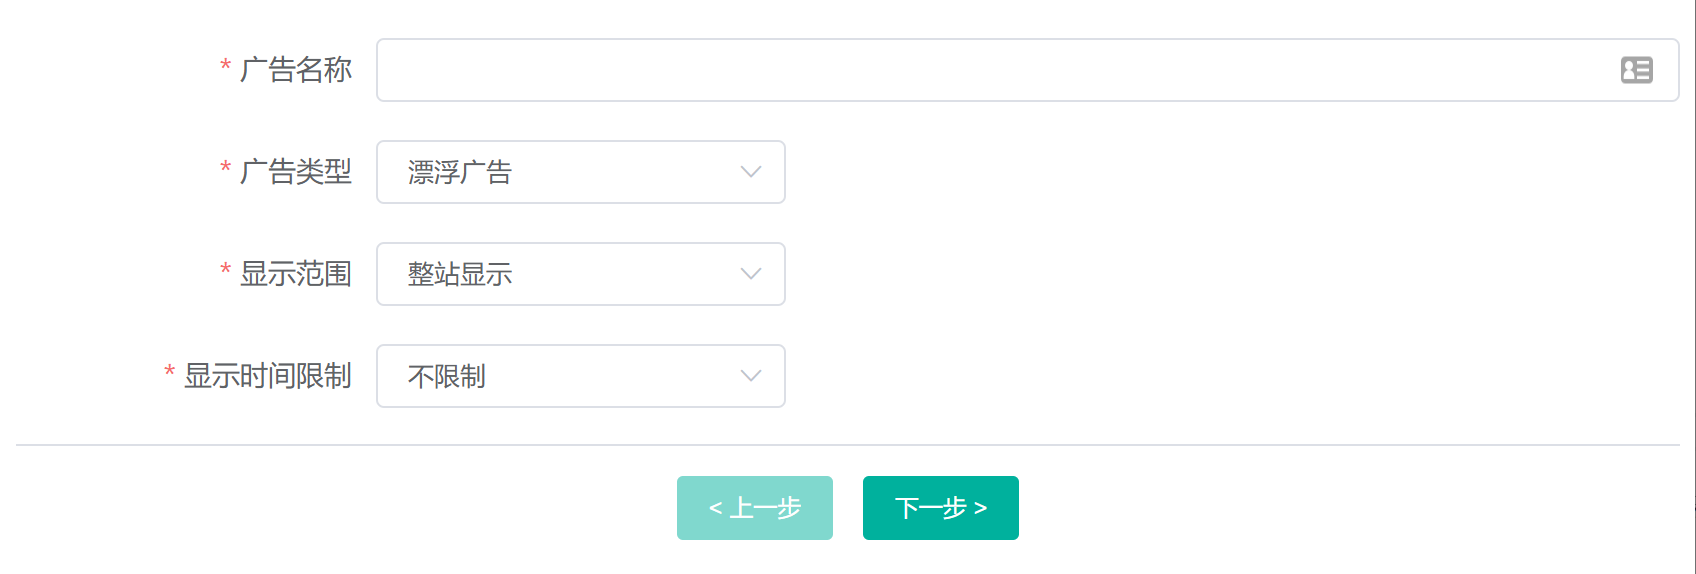Go back with the 上一步 button
The image size is (1696, 574).
tap(755, 508)
